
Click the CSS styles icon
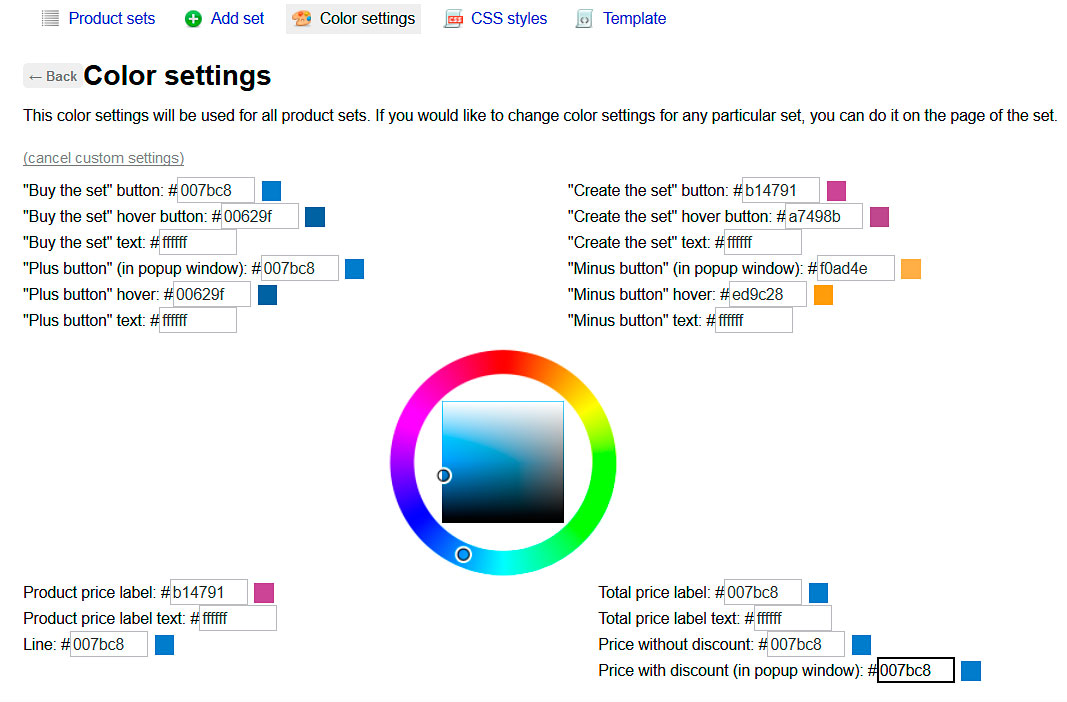(454, 19)
